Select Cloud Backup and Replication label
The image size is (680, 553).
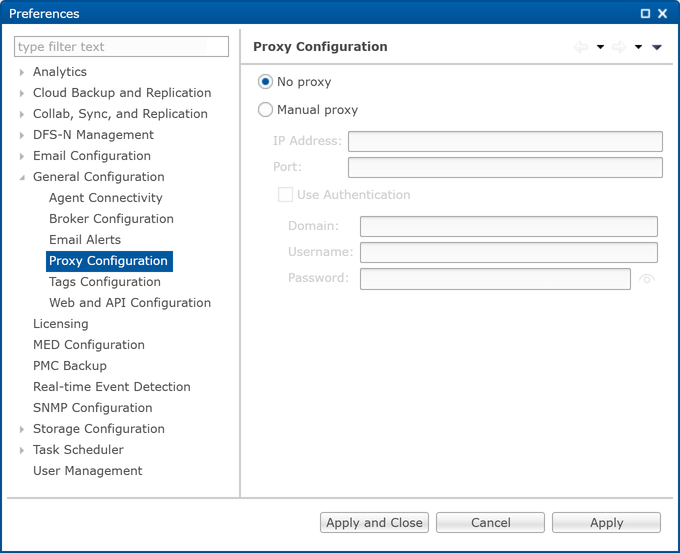pyautogui.click(x=122, y=93)
